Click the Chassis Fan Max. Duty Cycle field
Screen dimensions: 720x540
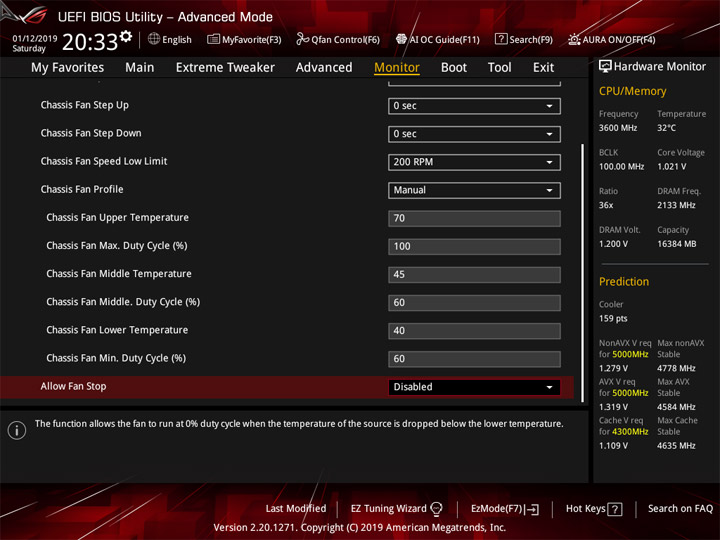[x=474, y=247]
